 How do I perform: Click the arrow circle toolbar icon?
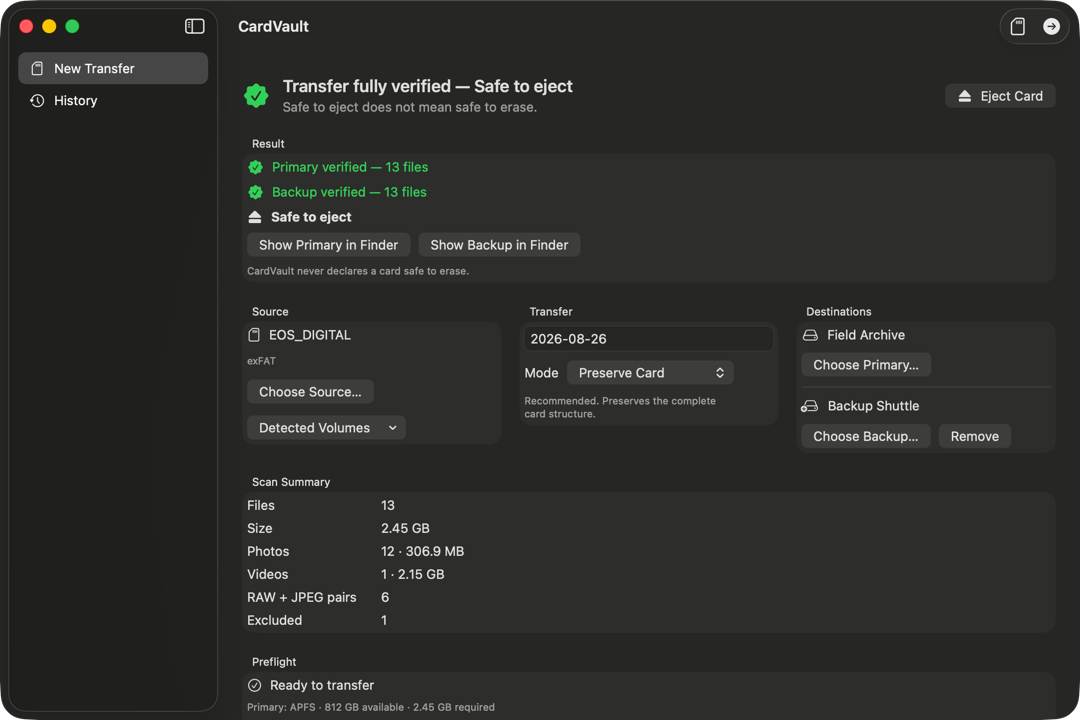1051,26
